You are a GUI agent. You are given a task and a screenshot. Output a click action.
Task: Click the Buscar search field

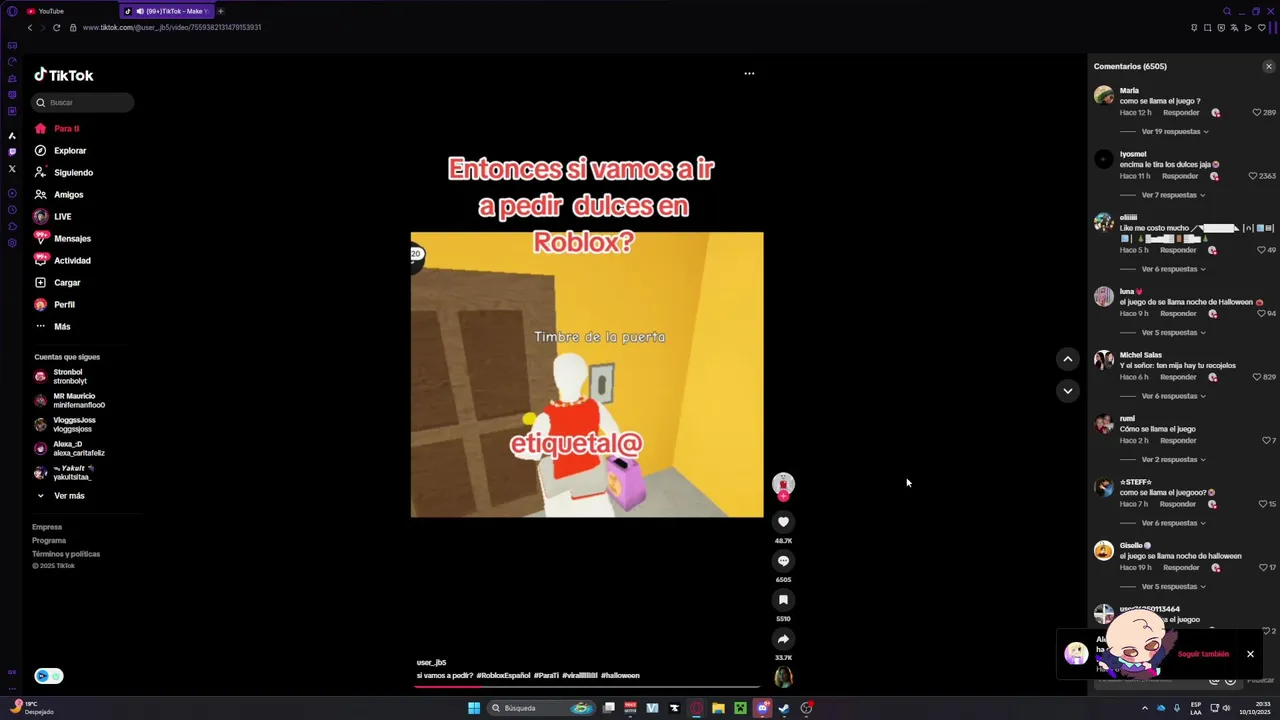[83, 102]
